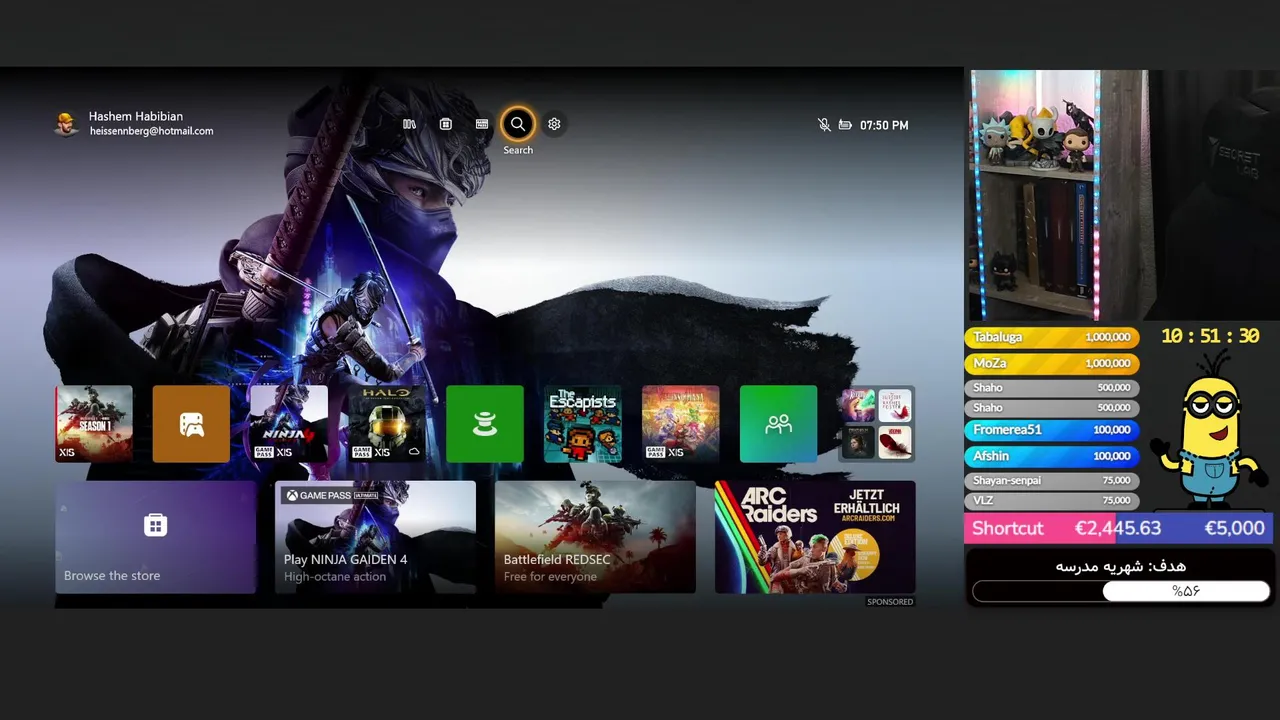
Task: Open the Search icon in top bar
Action: (x=518, y=124)
